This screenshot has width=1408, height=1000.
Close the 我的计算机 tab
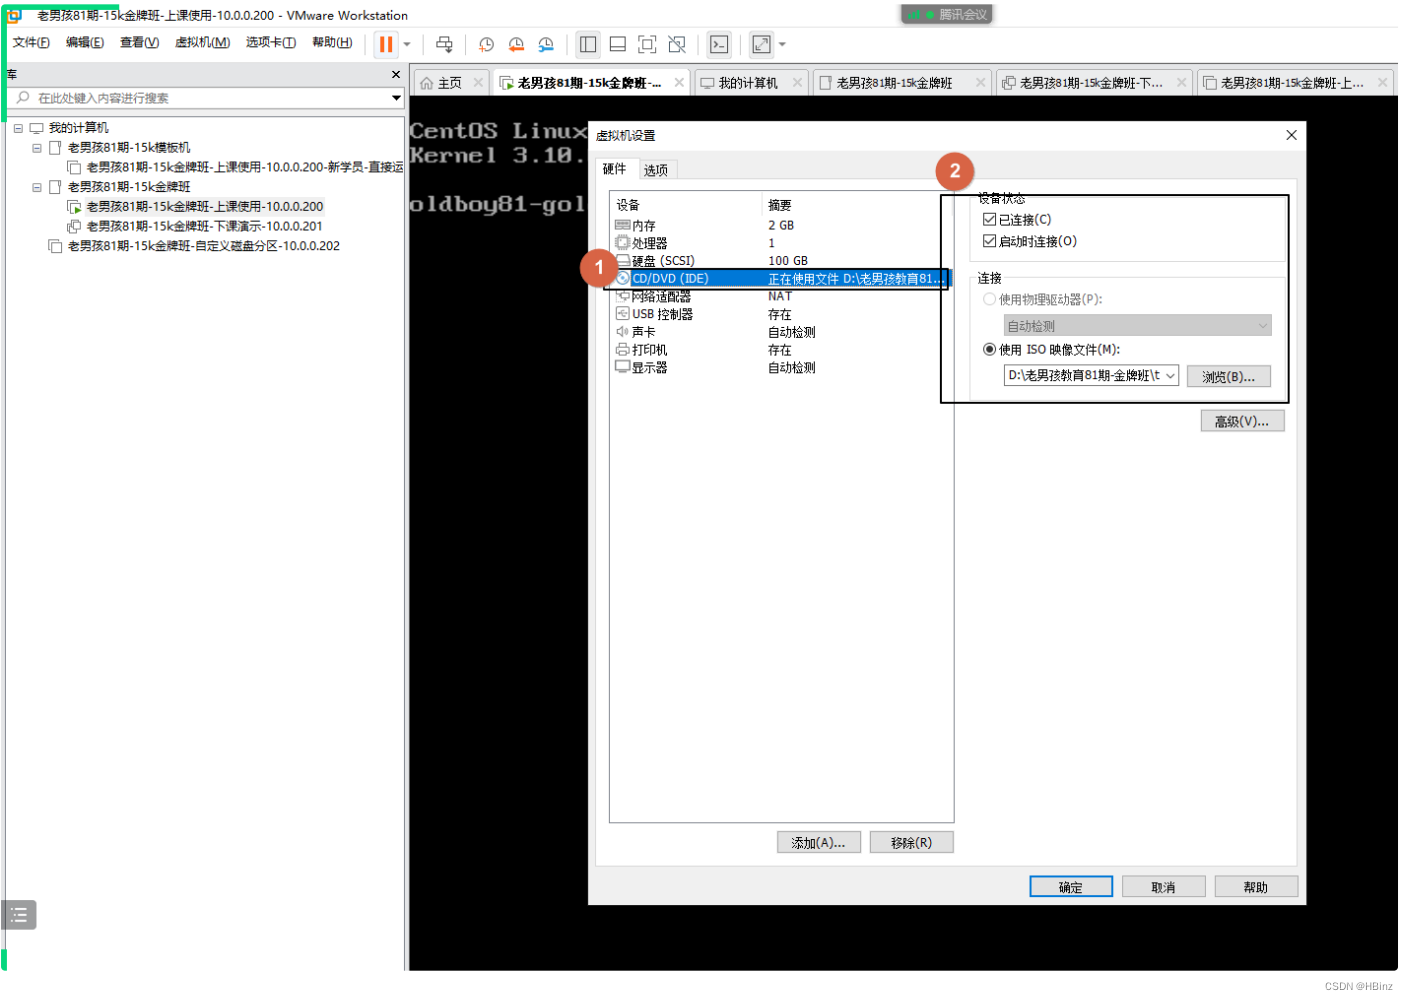point(797,82)
